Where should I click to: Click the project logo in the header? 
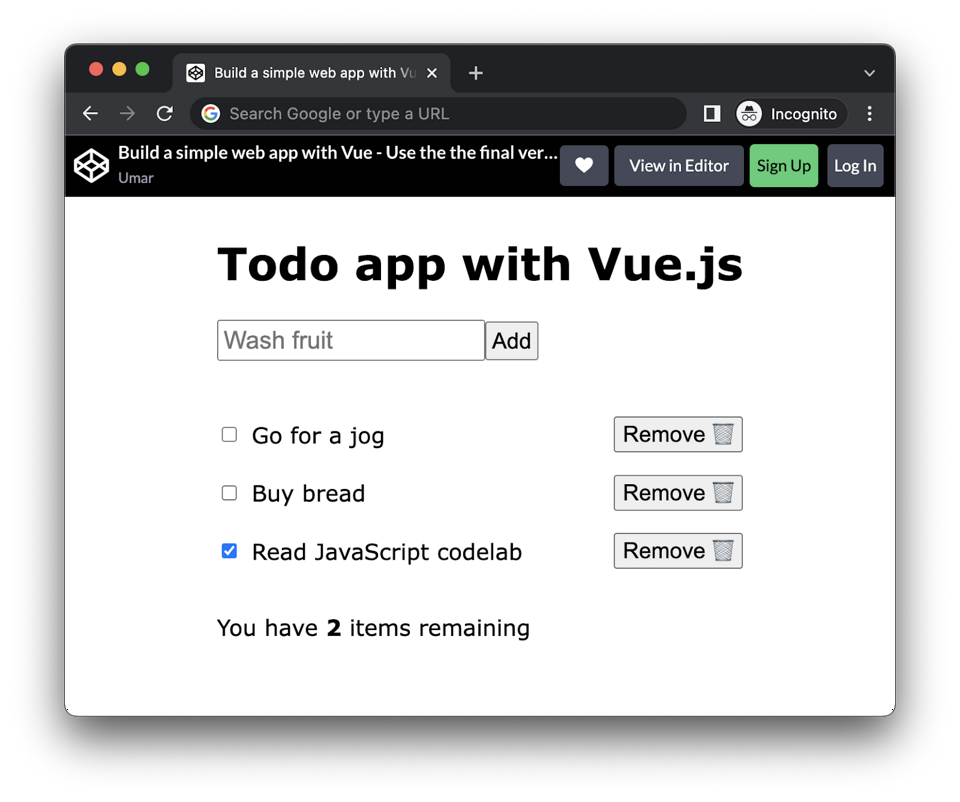click(91, 165)
